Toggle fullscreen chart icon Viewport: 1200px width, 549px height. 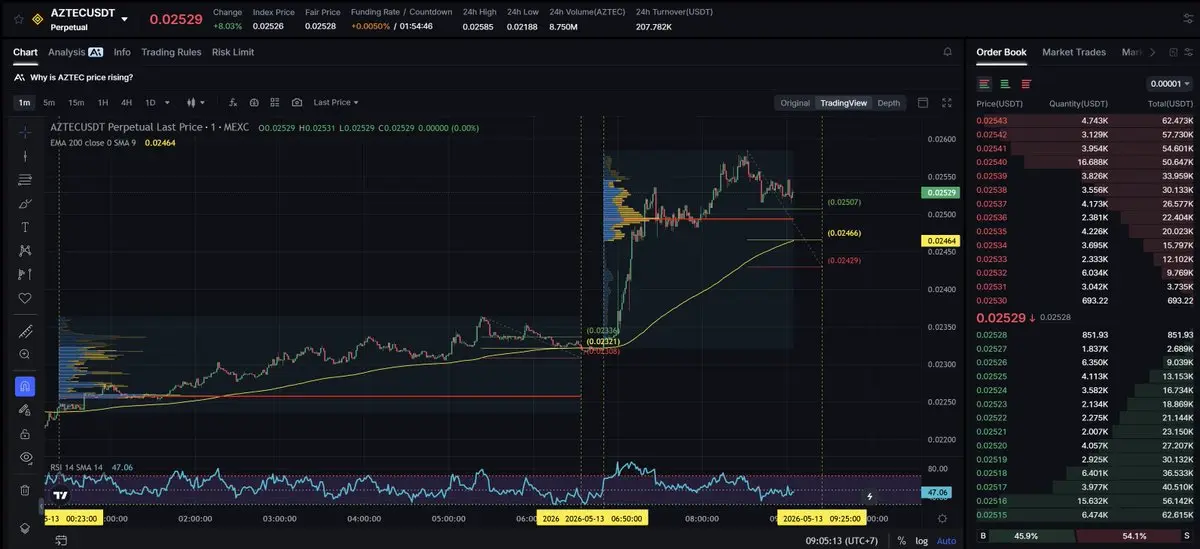click(x=947, y=102)
